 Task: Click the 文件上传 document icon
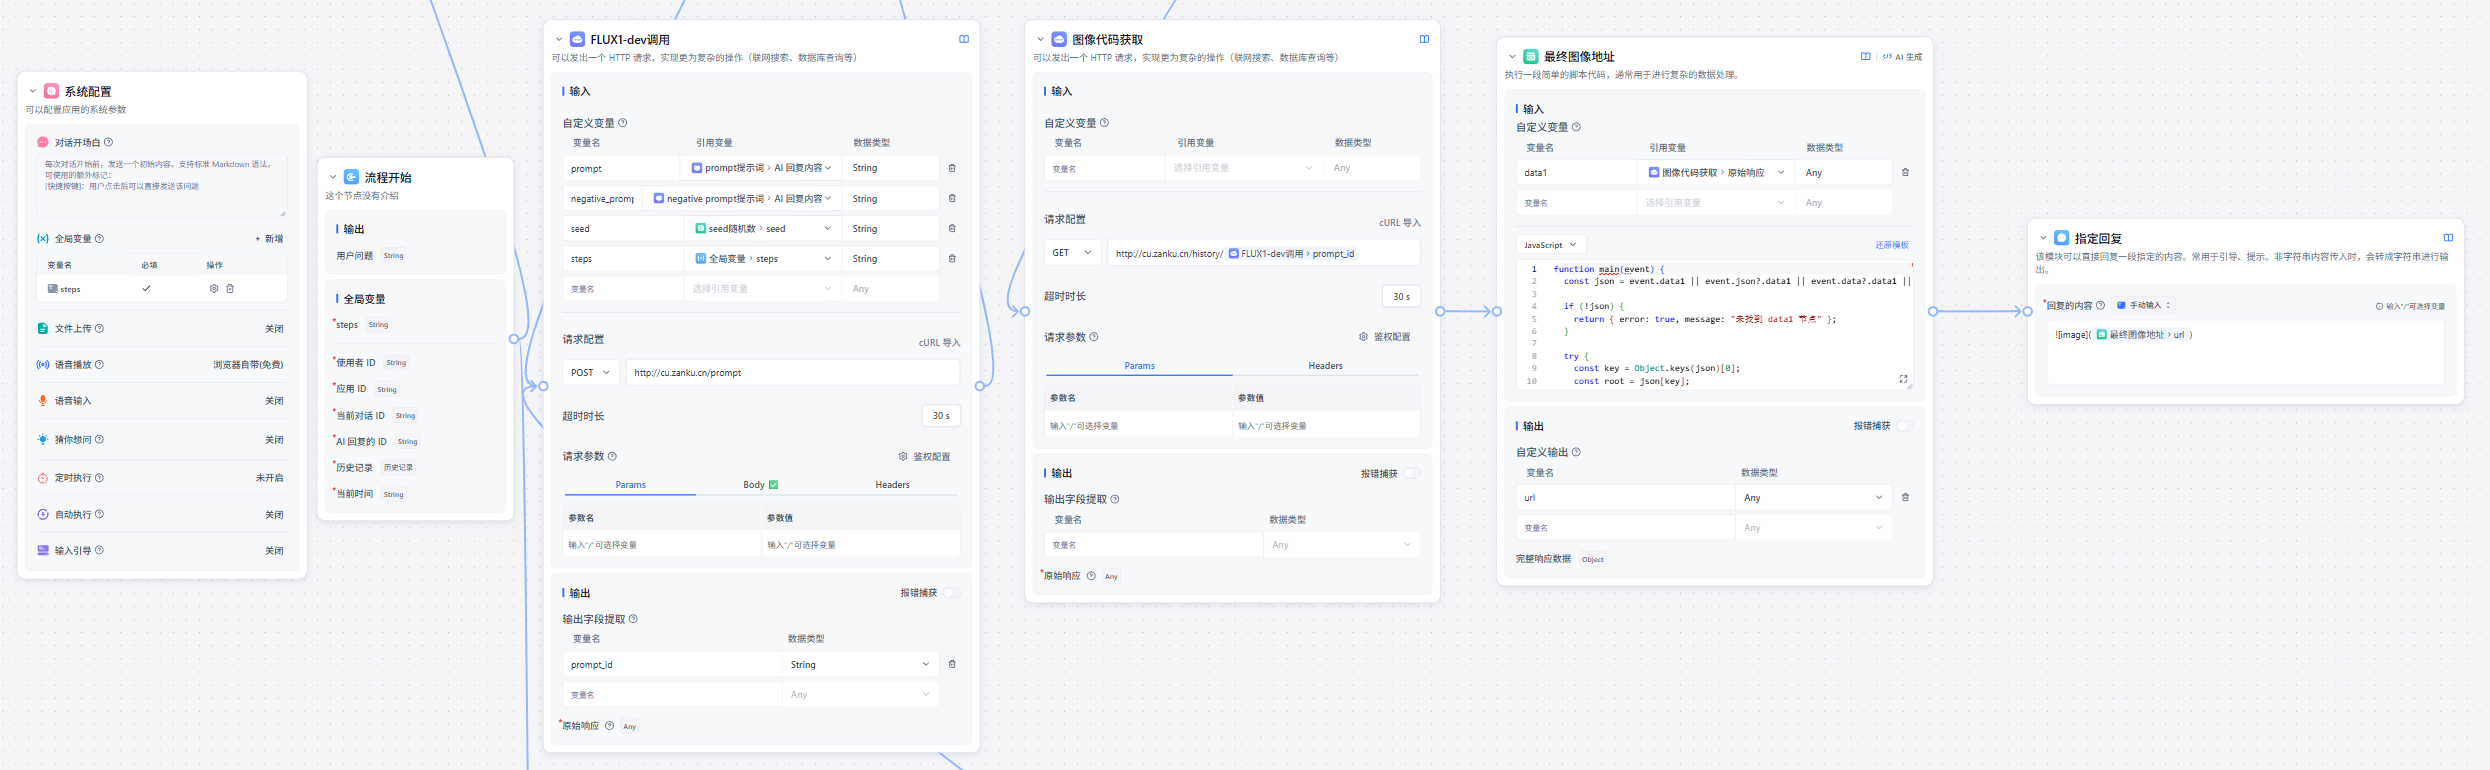(43, 328)
